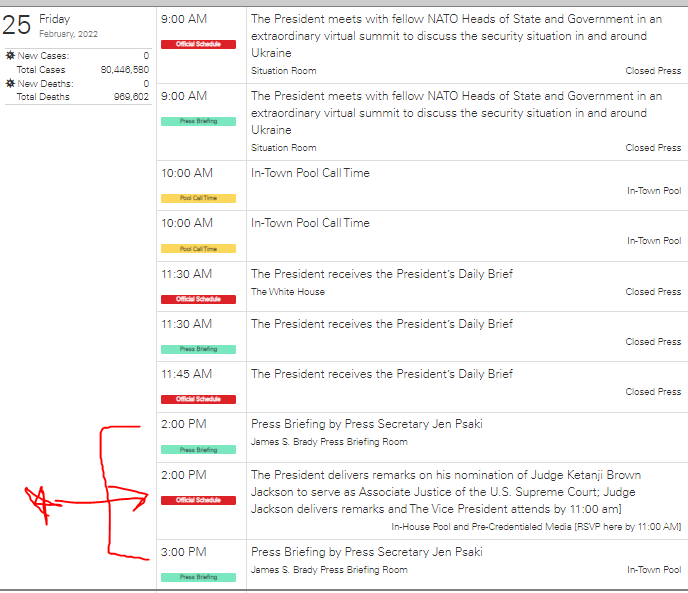Click Official Schedule tag under 11:30 AM
688x593 pixels.
coord(198,299)
